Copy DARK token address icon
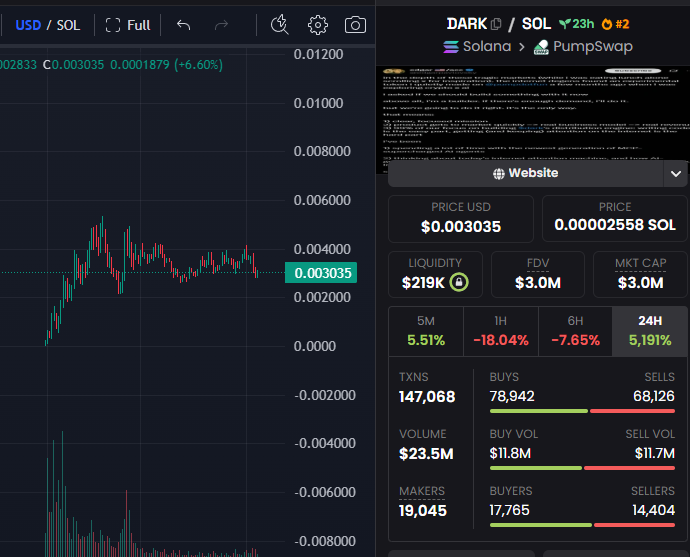Screen dimensions: 690x557 click(496, 24)
